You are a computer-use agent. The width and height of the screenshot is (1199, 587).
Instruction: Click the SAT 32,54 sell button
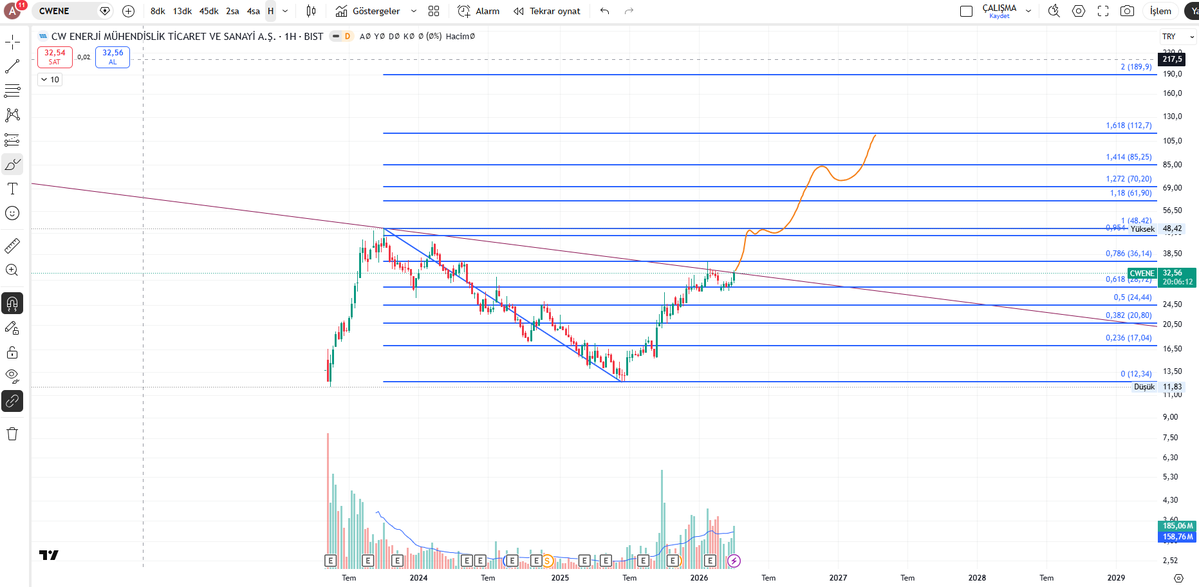coord(55,57)
